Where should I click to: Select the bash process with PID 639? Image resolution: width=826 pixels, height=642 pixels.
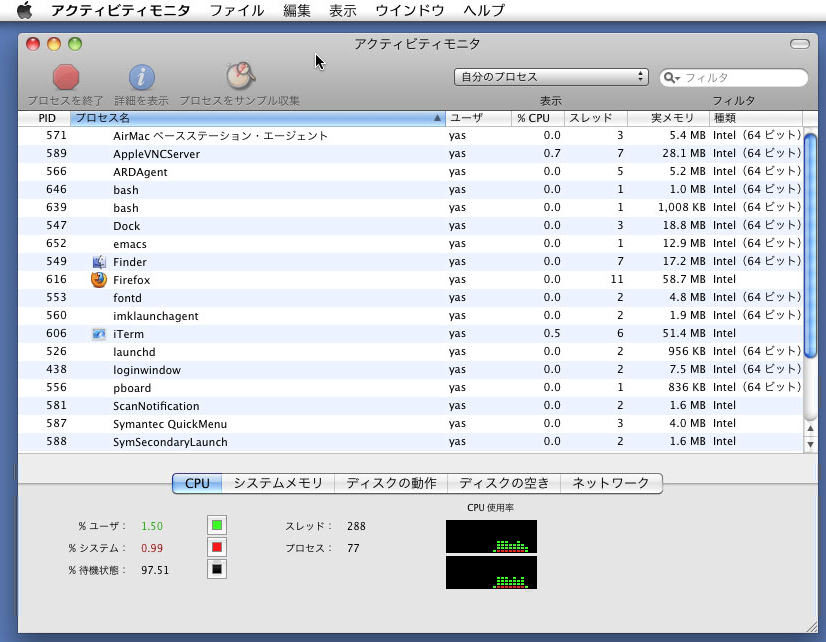tap(410, 208)
